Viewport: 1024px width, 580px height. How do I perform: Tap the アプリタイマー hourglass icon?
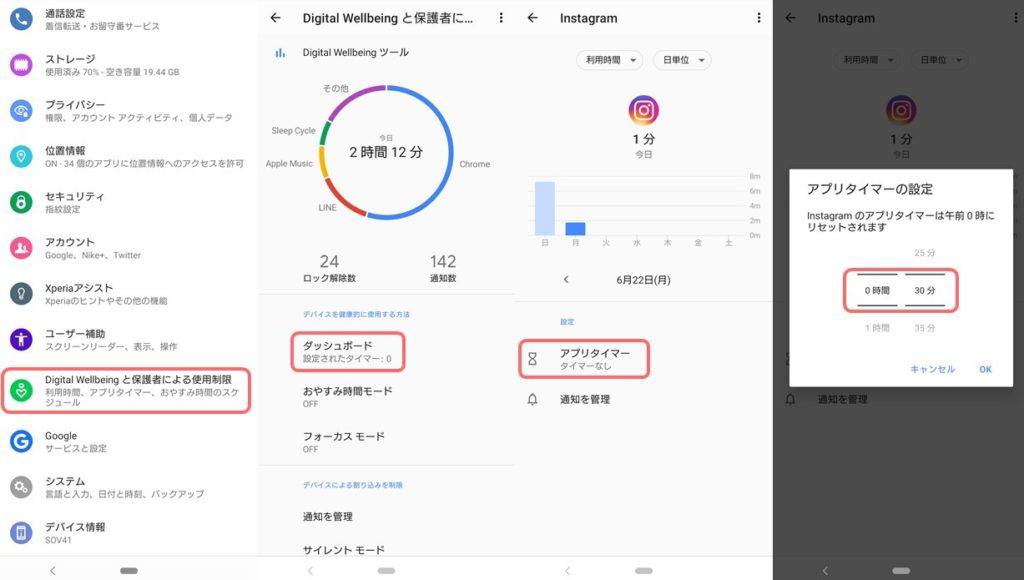coord(532,359)
